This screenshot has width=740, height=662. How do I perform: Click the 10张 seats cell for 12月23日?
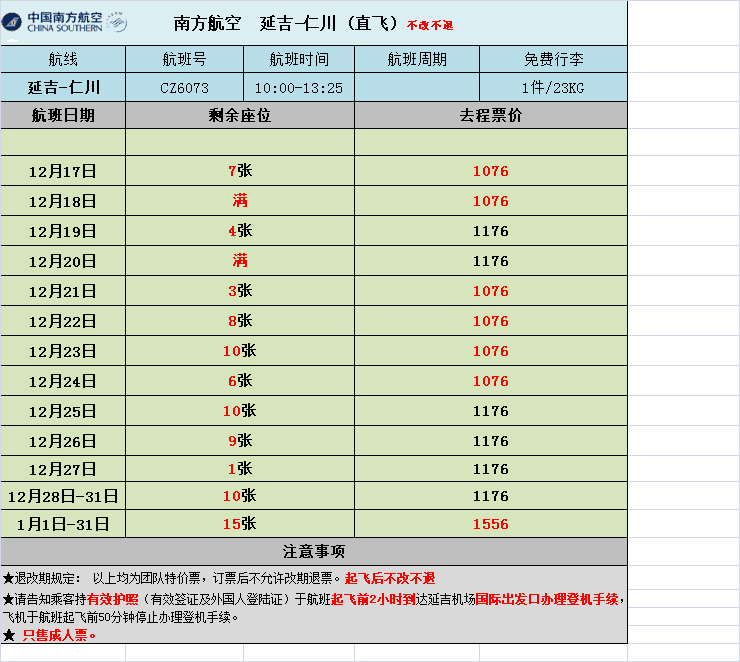[240, 351]
